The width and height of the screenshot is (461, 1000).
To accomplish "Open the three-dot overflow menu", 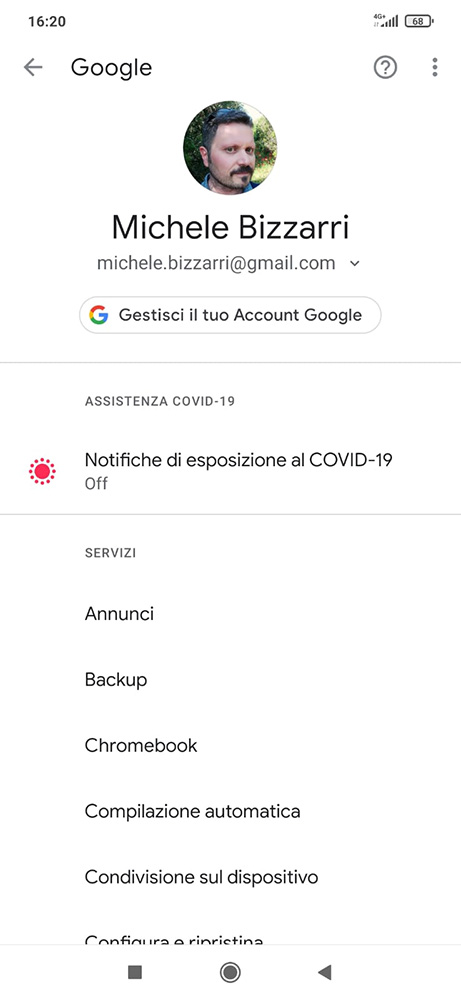I will (x=435, y=67).
